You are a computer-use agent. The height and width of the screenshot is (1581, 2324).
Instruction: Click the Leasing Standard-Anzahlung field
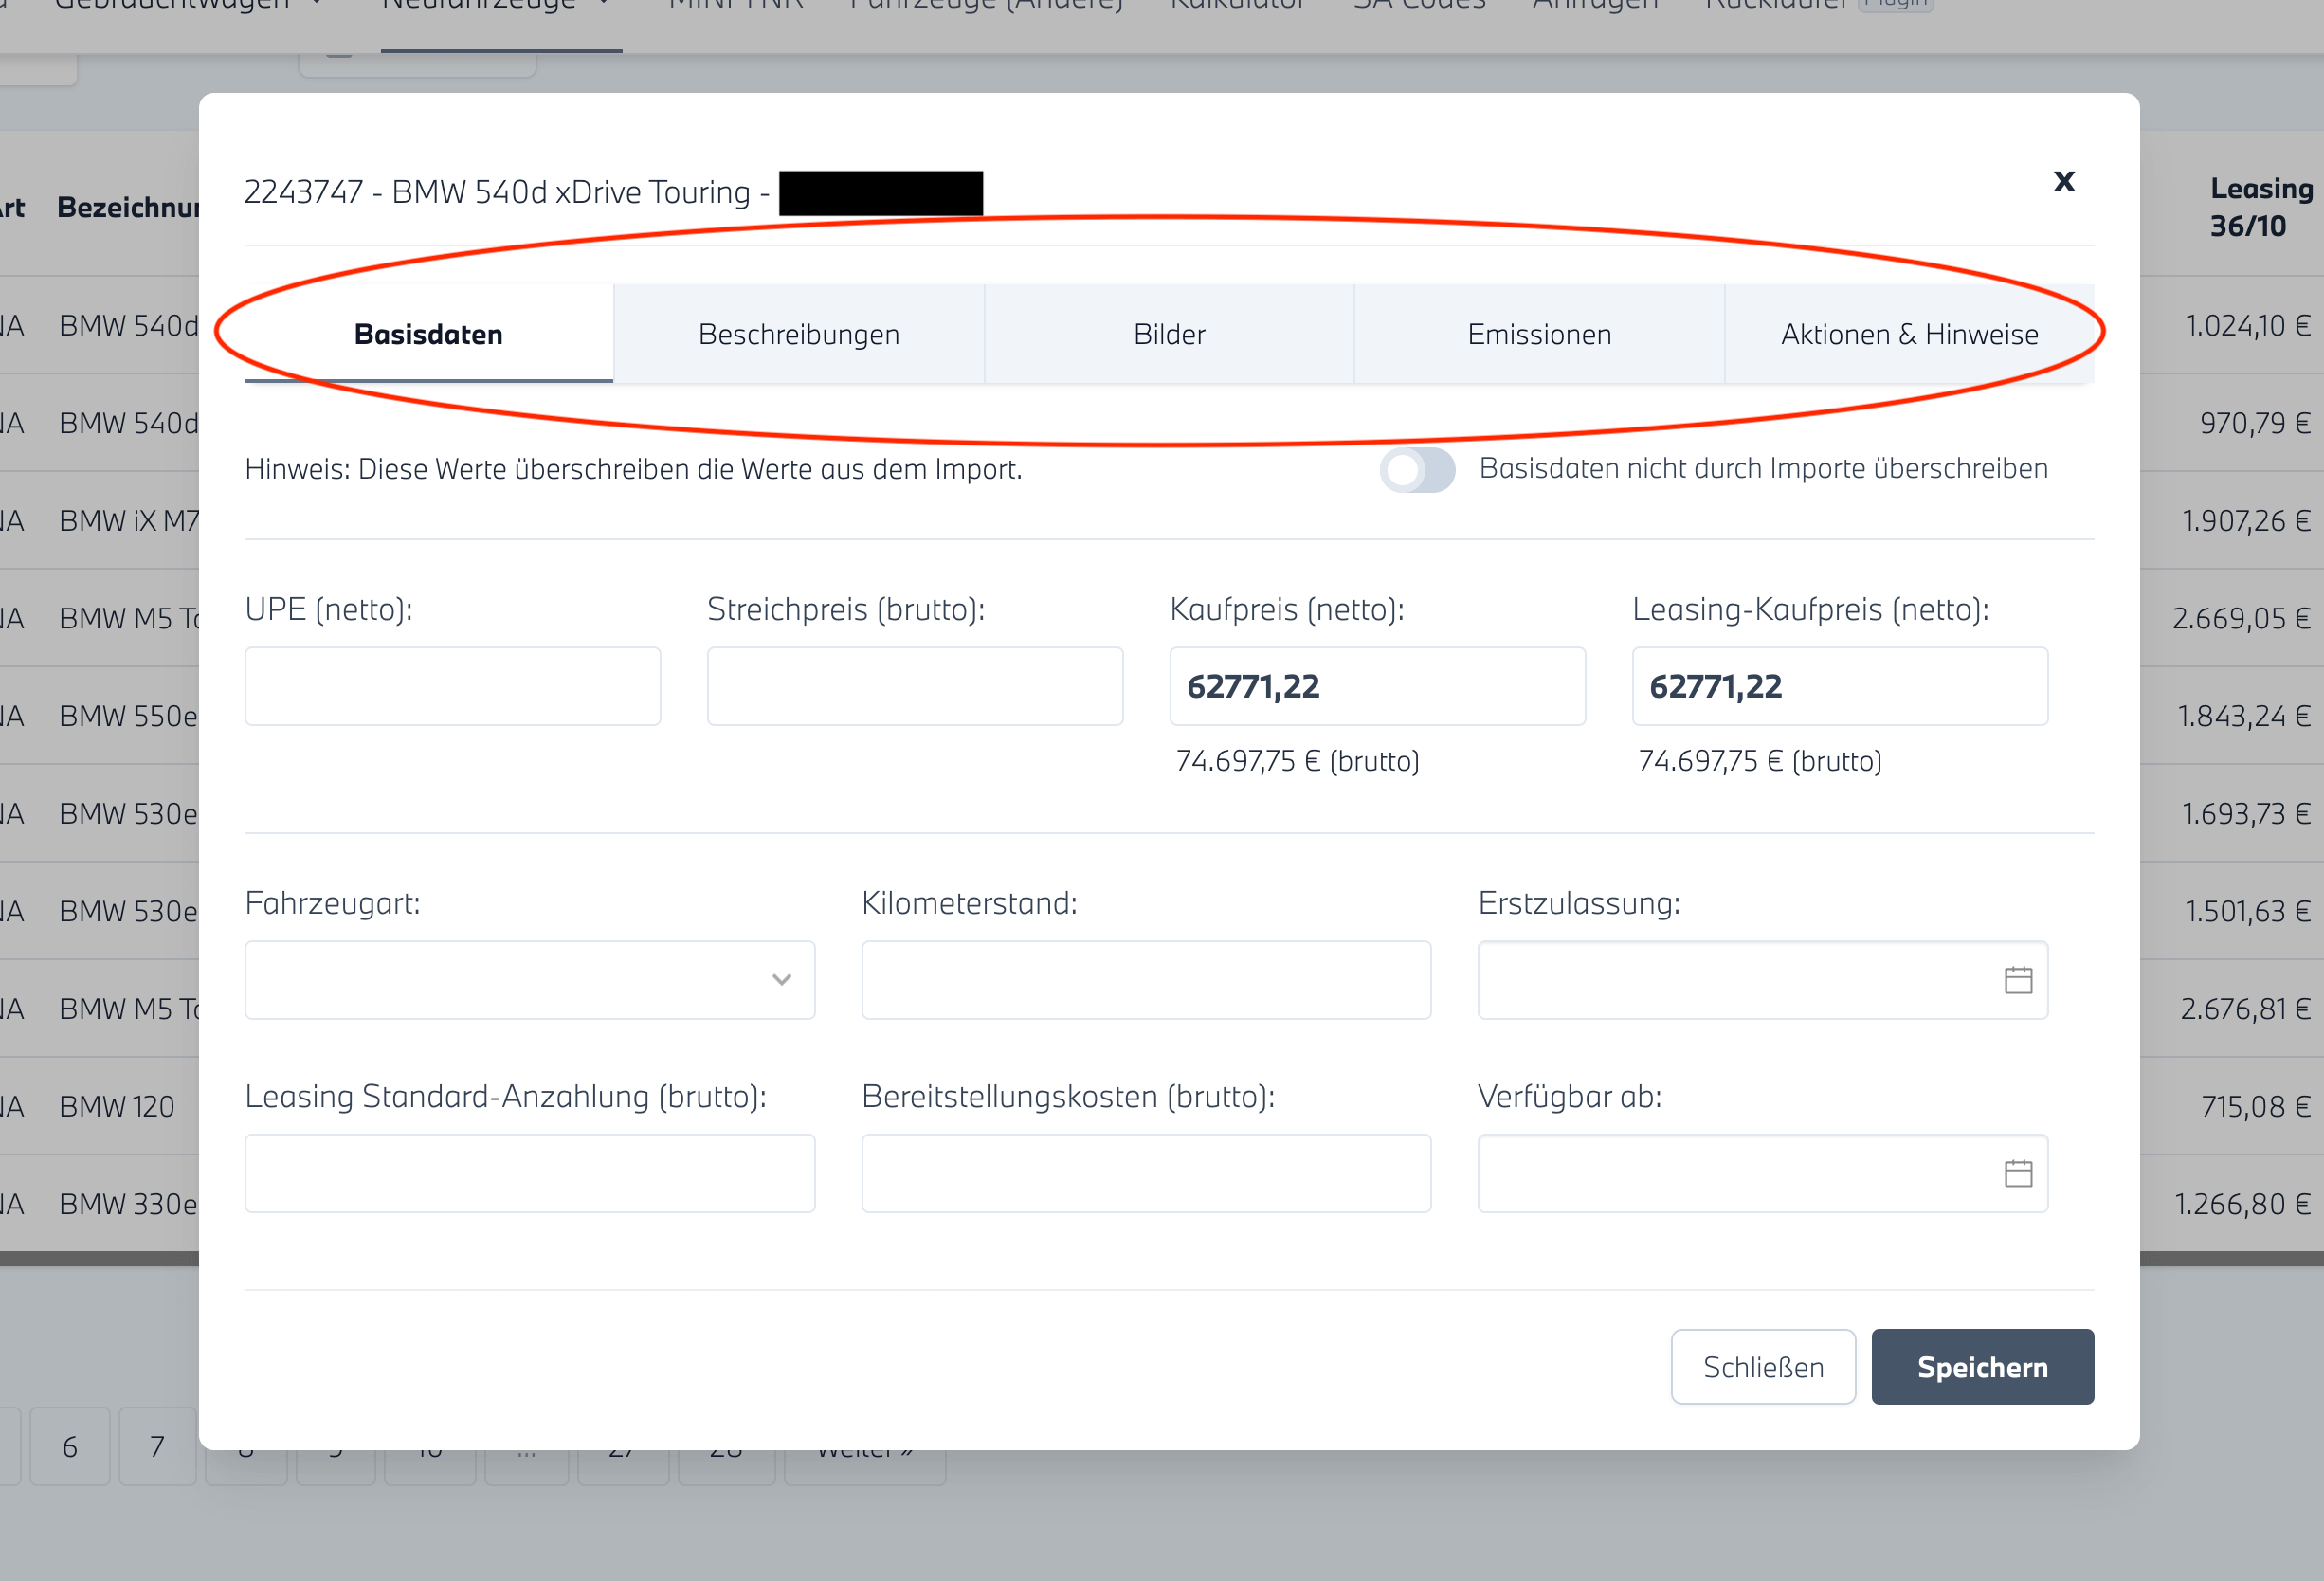[x=529, y=1173]
